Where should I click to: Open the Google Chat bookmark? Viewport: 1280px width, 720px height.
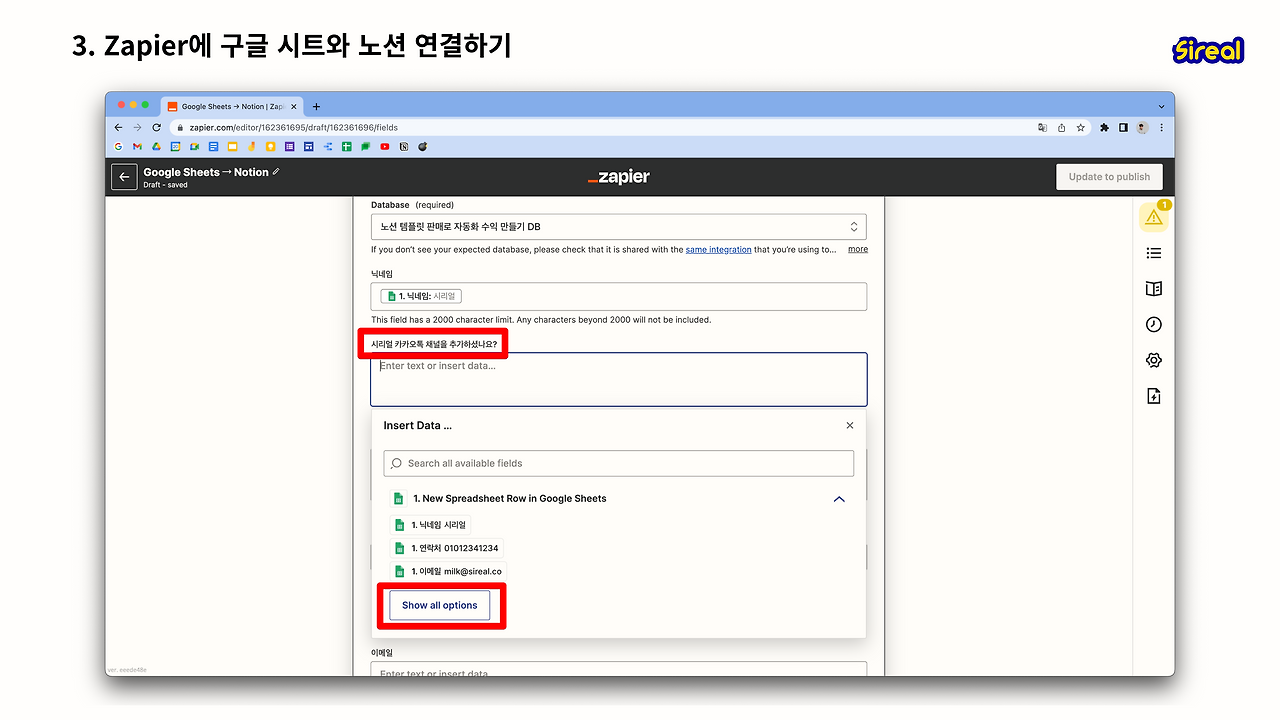click(x=366, y=147)
